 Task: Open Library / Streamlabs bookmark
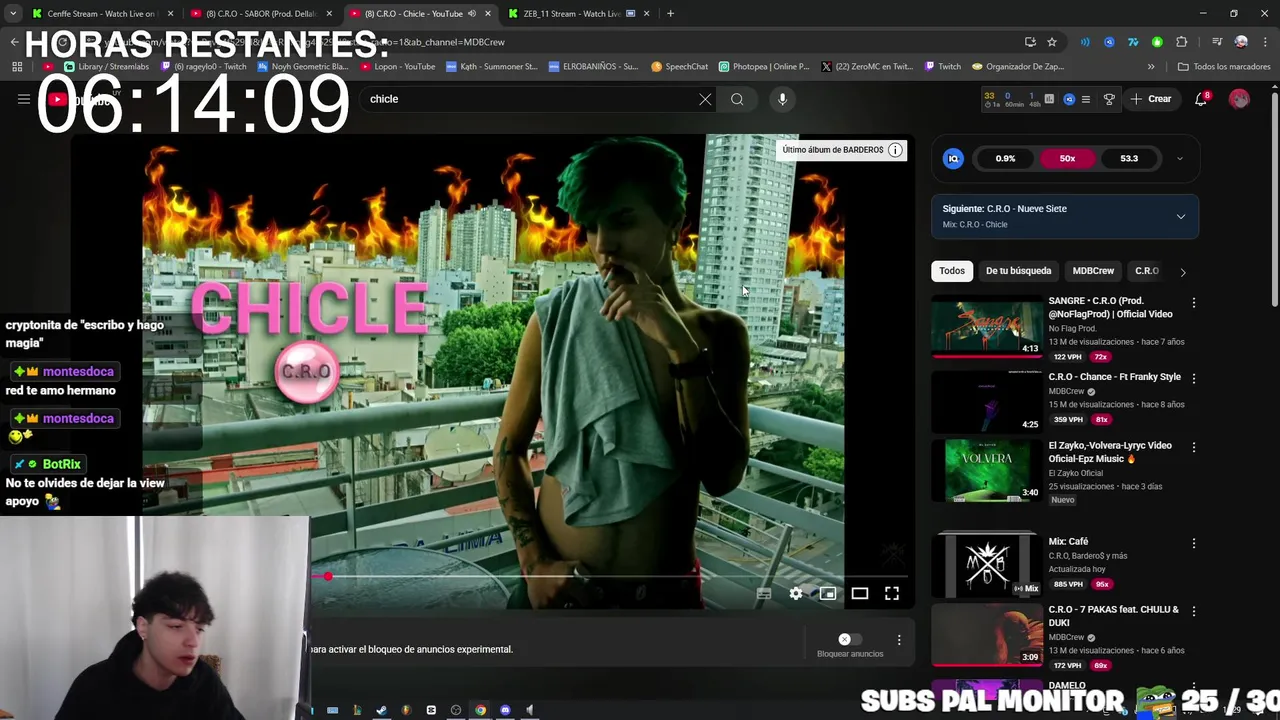(x=105, y=67)
